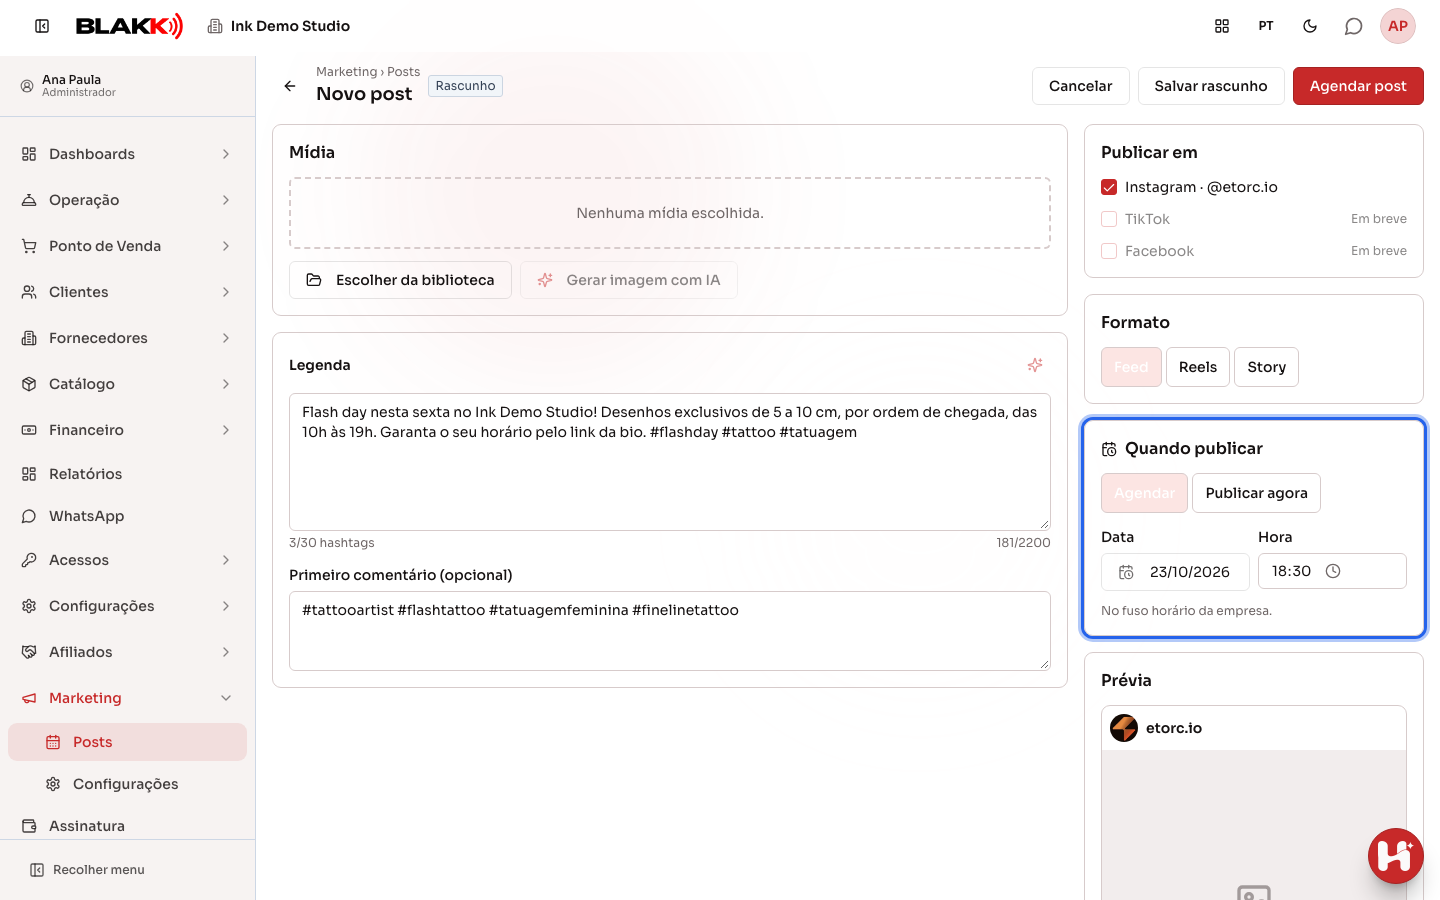Screen dimensions: 1440x900
Task: Open the WhatsApp section
Action: click(x=128, y=516)
